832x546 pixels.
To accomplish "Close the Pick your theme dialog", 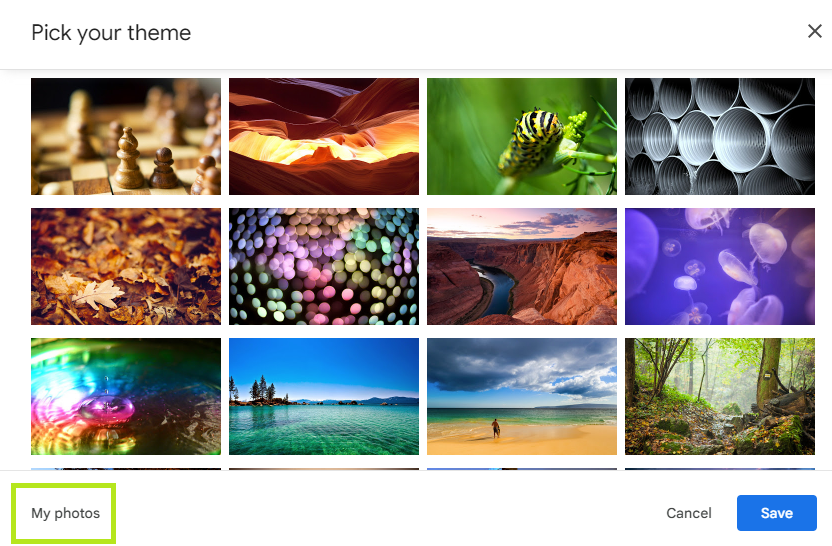I will tap(814, 31).
